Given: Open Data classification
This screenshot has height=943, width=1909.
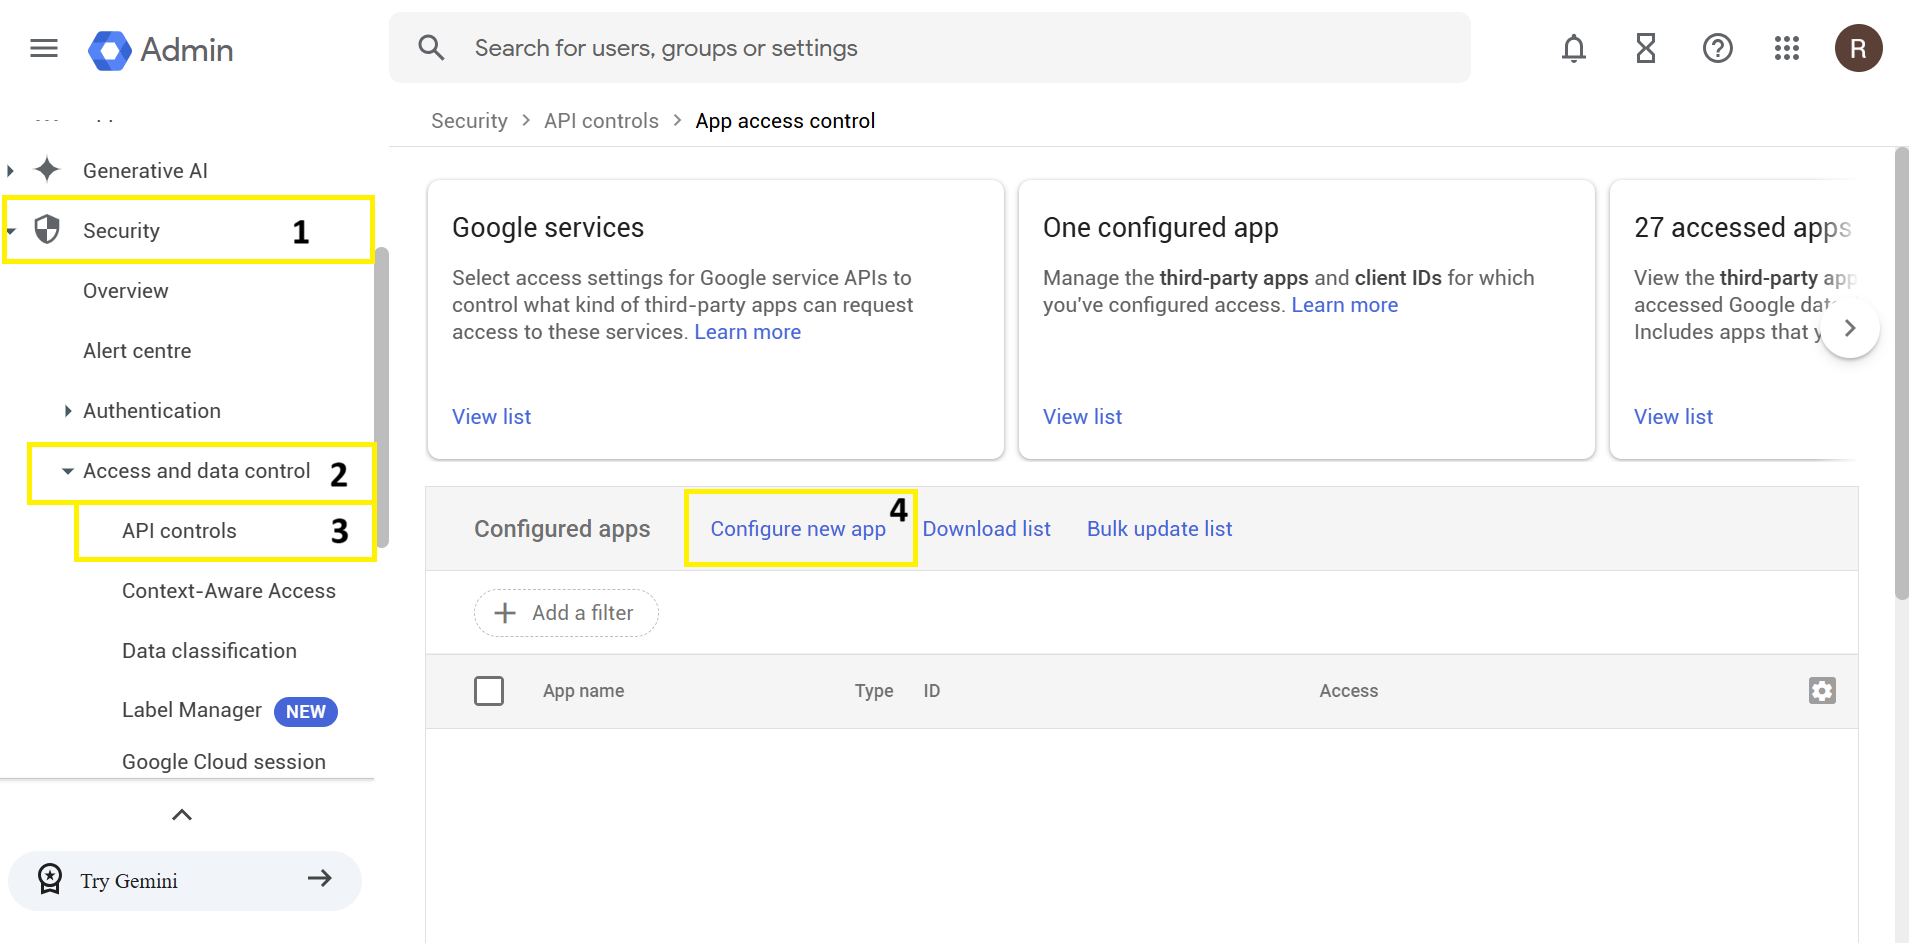Looking at the screenshot, I should pyautogui.click(x=209, y=651).
